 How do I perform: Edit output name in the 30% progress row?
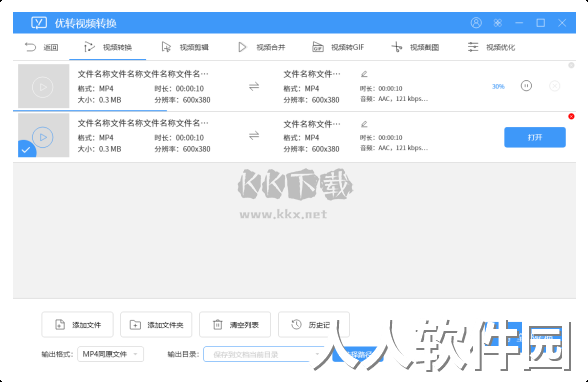364,74
